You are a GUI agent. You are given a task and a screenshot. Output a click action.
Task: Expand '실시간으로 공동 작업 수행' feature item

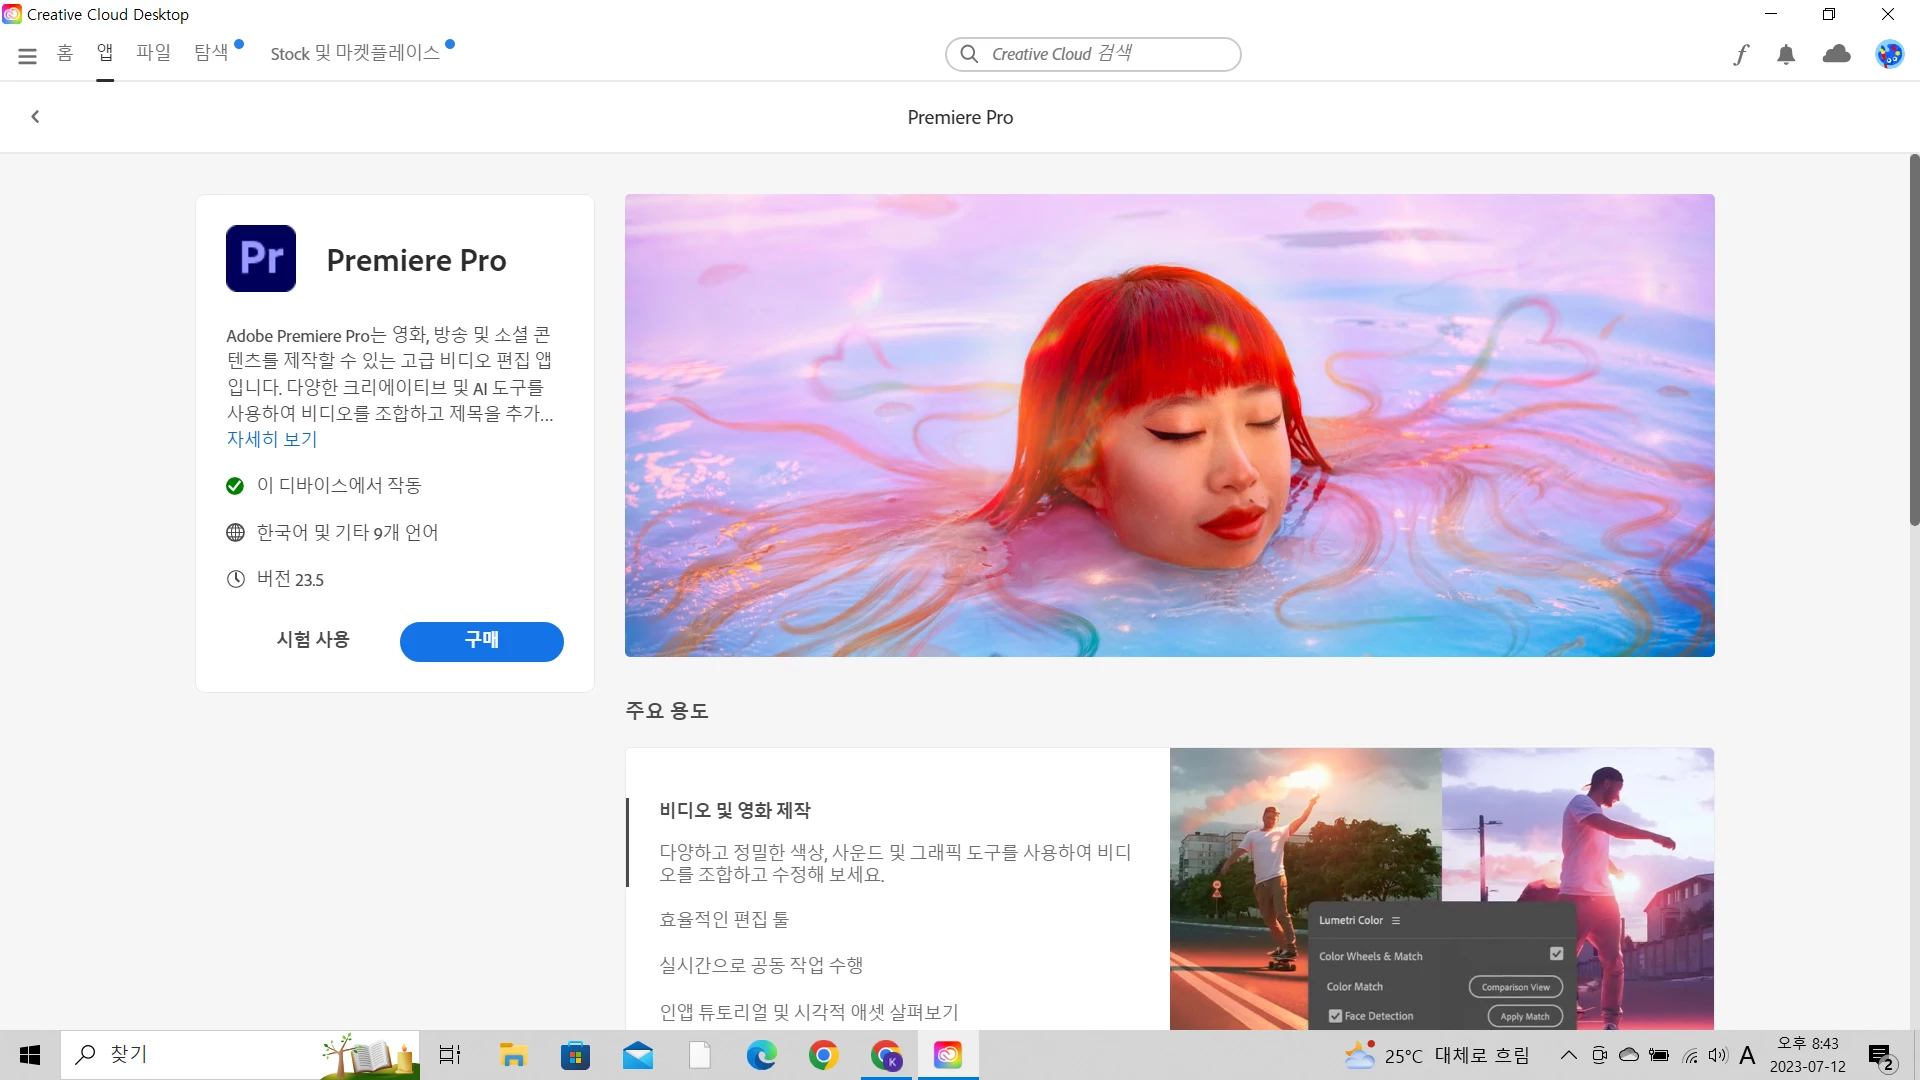click(761, 965)
